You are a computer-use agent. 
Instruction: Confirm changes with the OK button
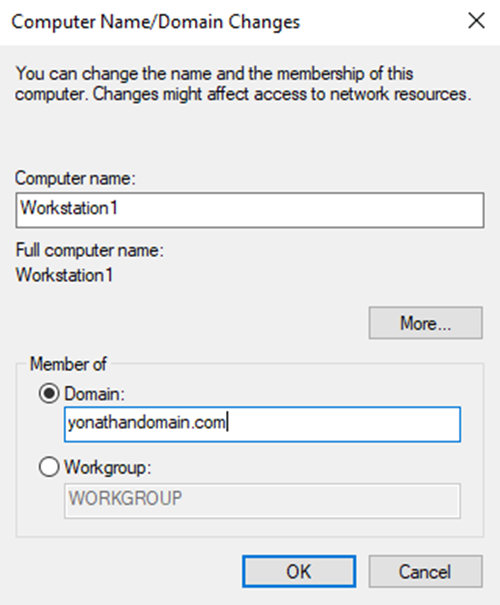point(299,571)
